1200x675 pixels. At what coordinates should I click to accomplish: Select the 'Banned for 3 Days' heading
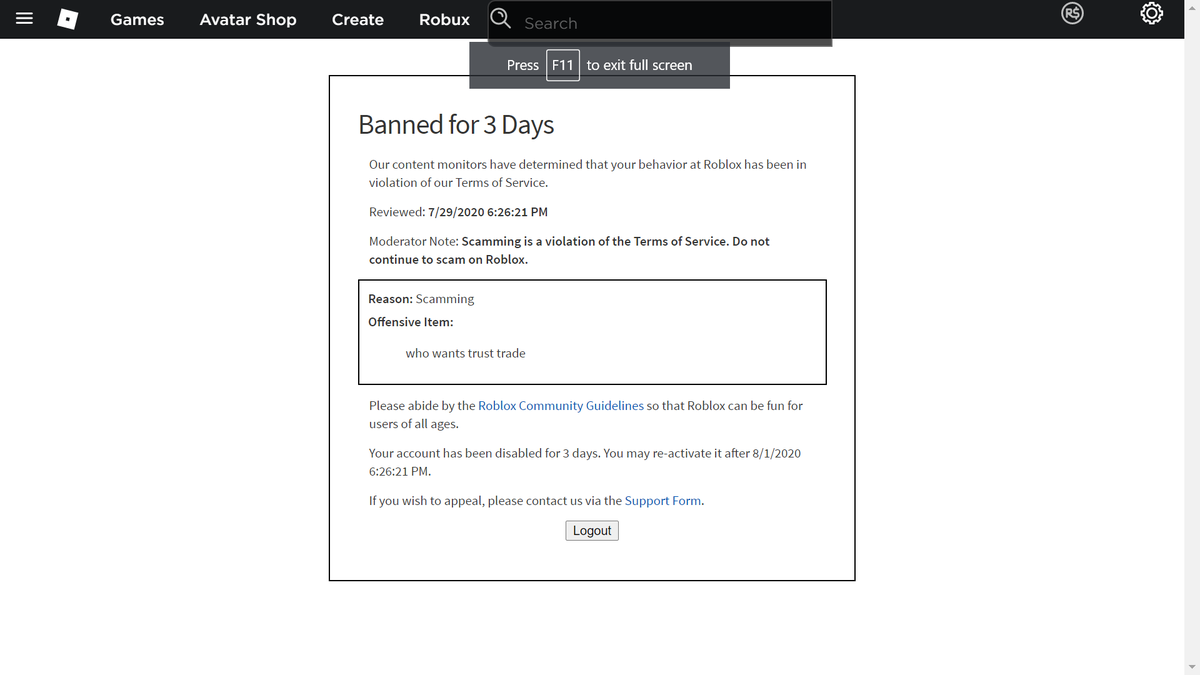(456, 125)
